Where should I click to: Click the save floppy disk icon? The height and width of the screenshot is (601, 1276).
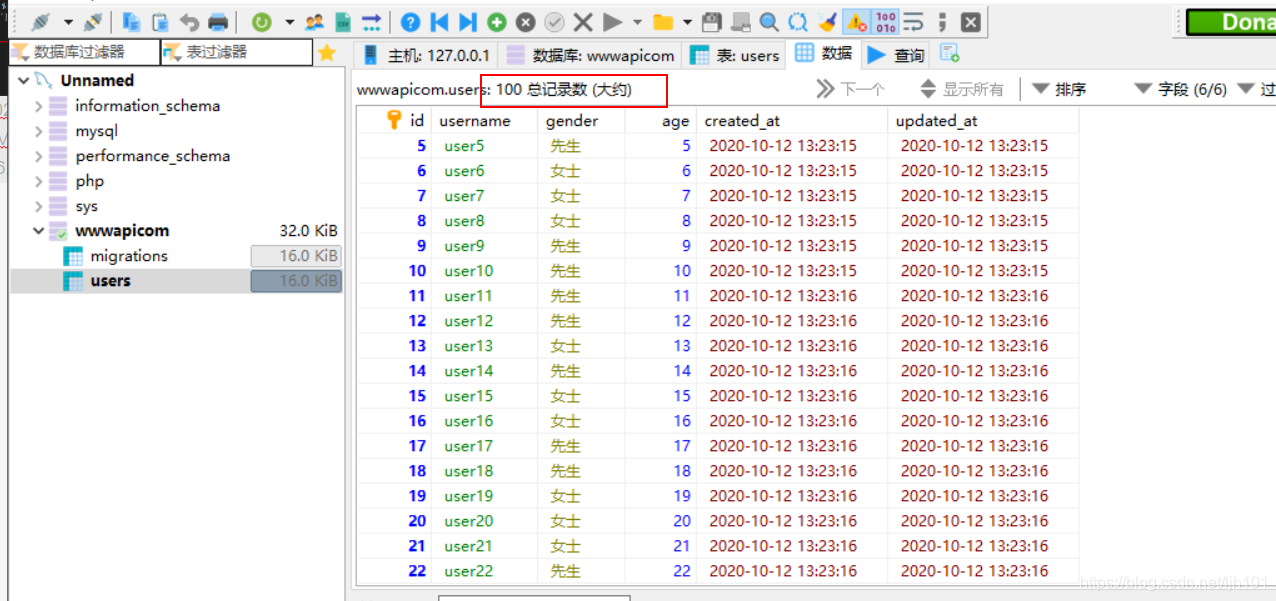click(712, 21)
